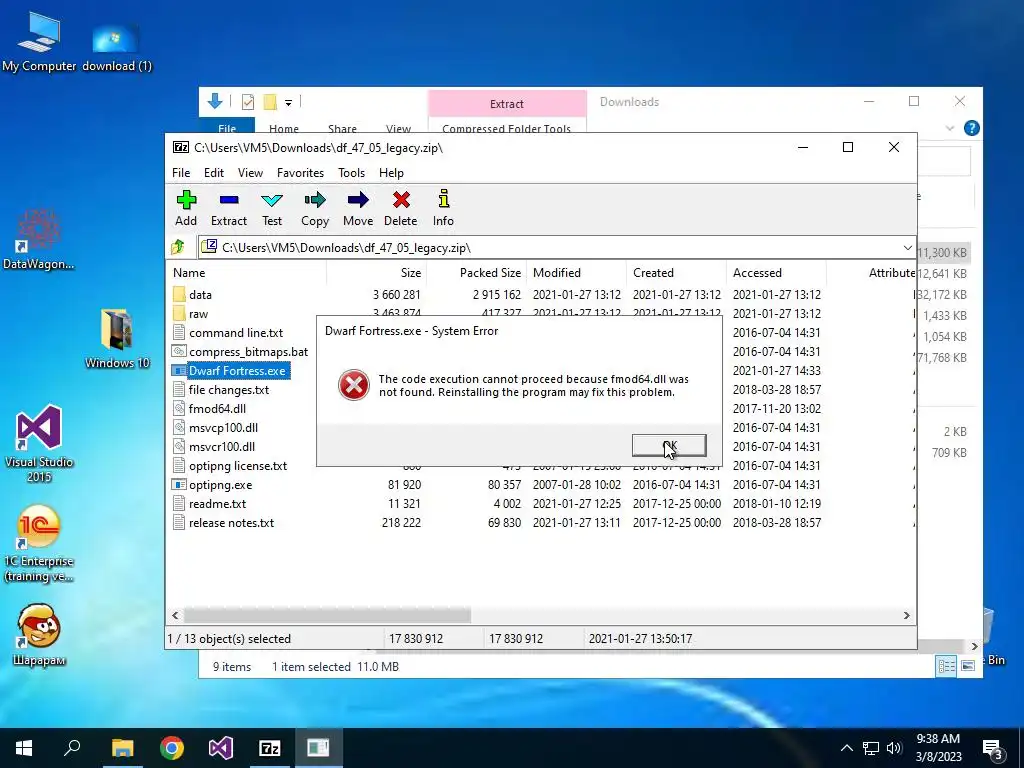This screenshot has width=1024, height=768.
Task: Click the Copy toolbar icon
Action: (315, 208)
